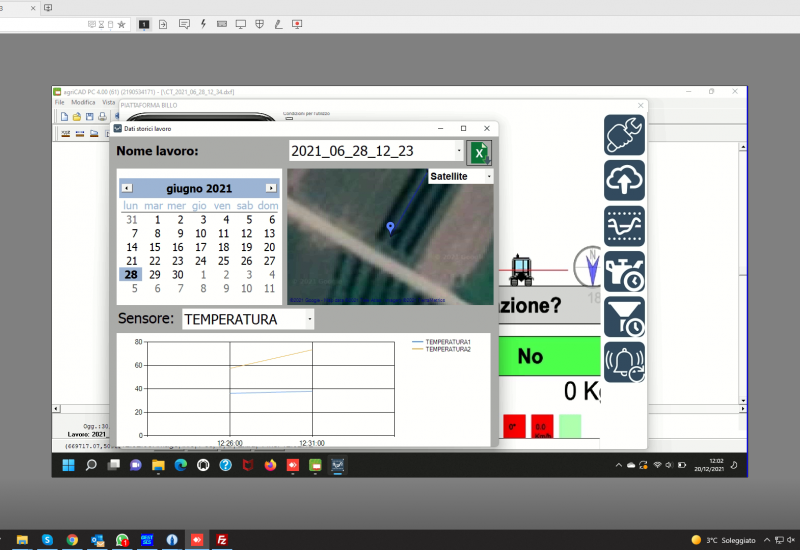This screenshot has width=800, height=550.
Task: Click the alarm bell history icon
Action: (624, 362)
